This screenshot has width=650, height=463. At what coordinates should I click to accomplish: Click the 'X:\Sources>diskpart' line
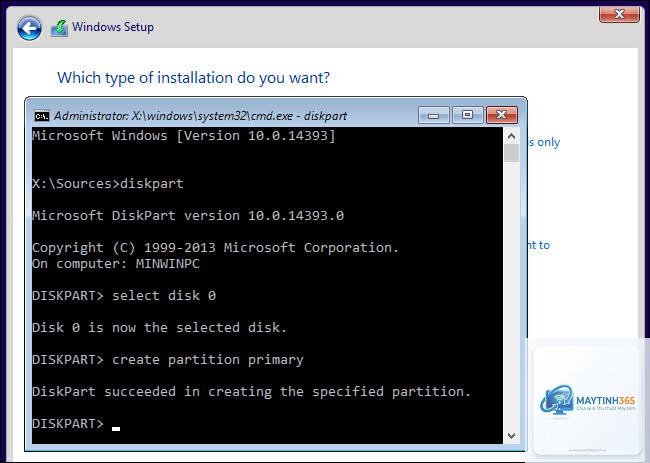(108, 184)
